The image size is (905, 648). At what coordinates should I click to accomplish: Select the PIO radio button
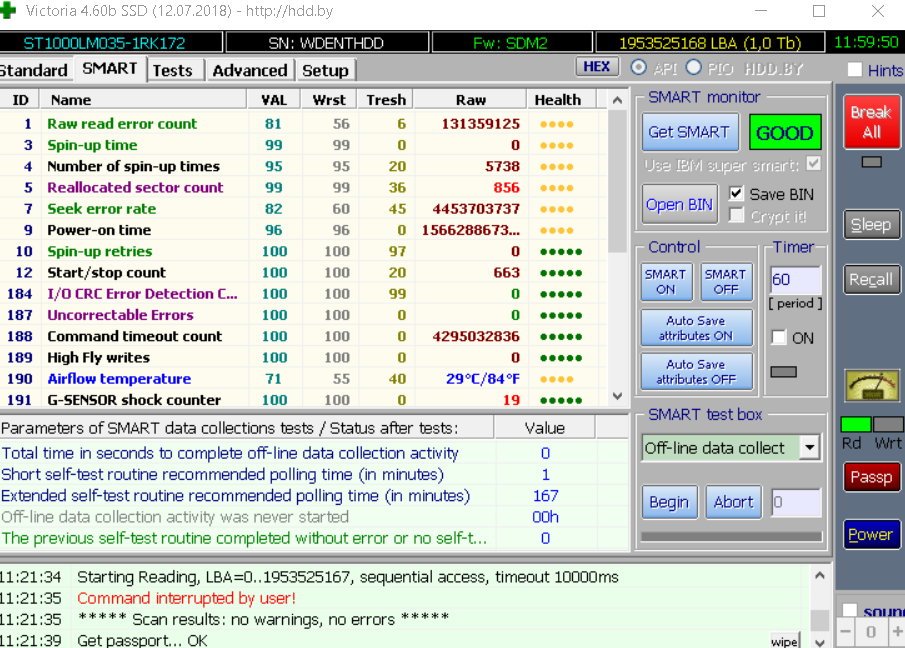pyautogui.click(x=693, y=69)
